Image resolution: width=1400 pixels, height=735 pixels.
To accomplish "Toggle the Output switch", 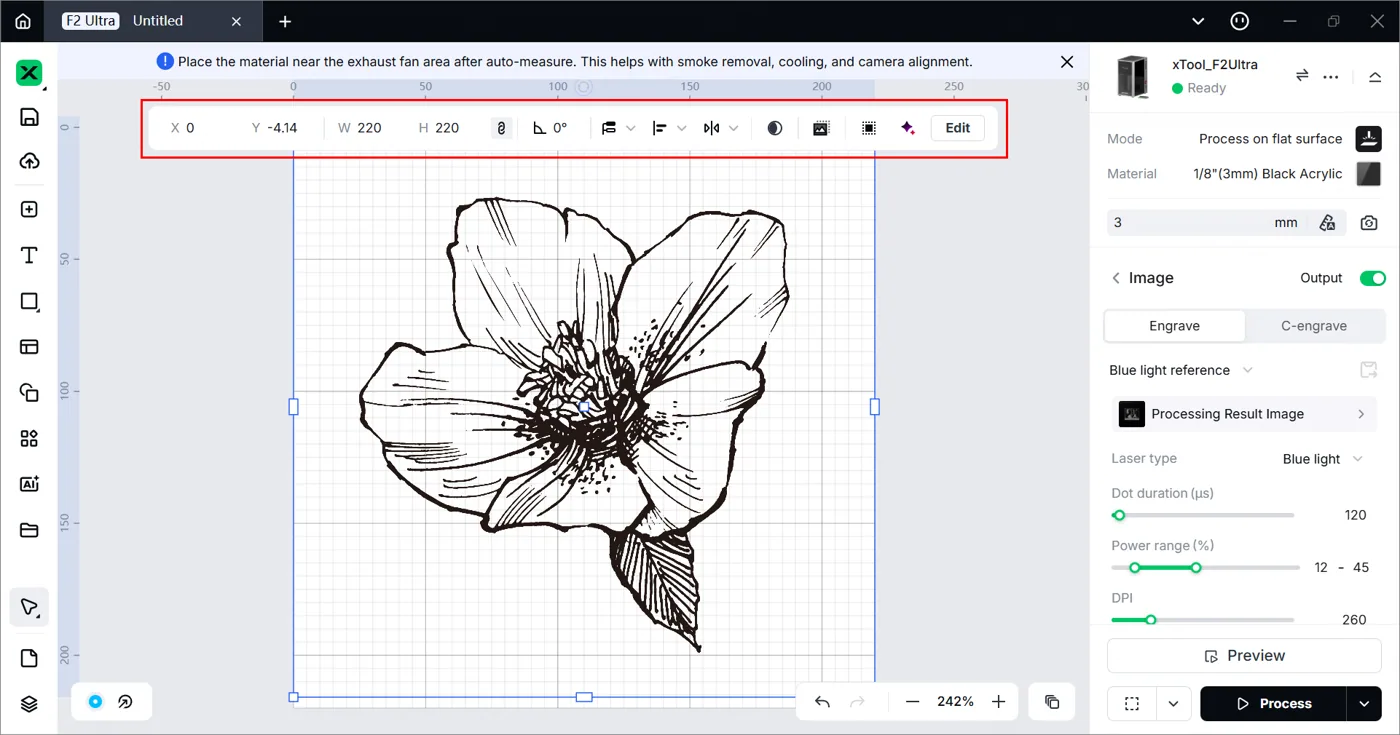I will [1372, 278].
